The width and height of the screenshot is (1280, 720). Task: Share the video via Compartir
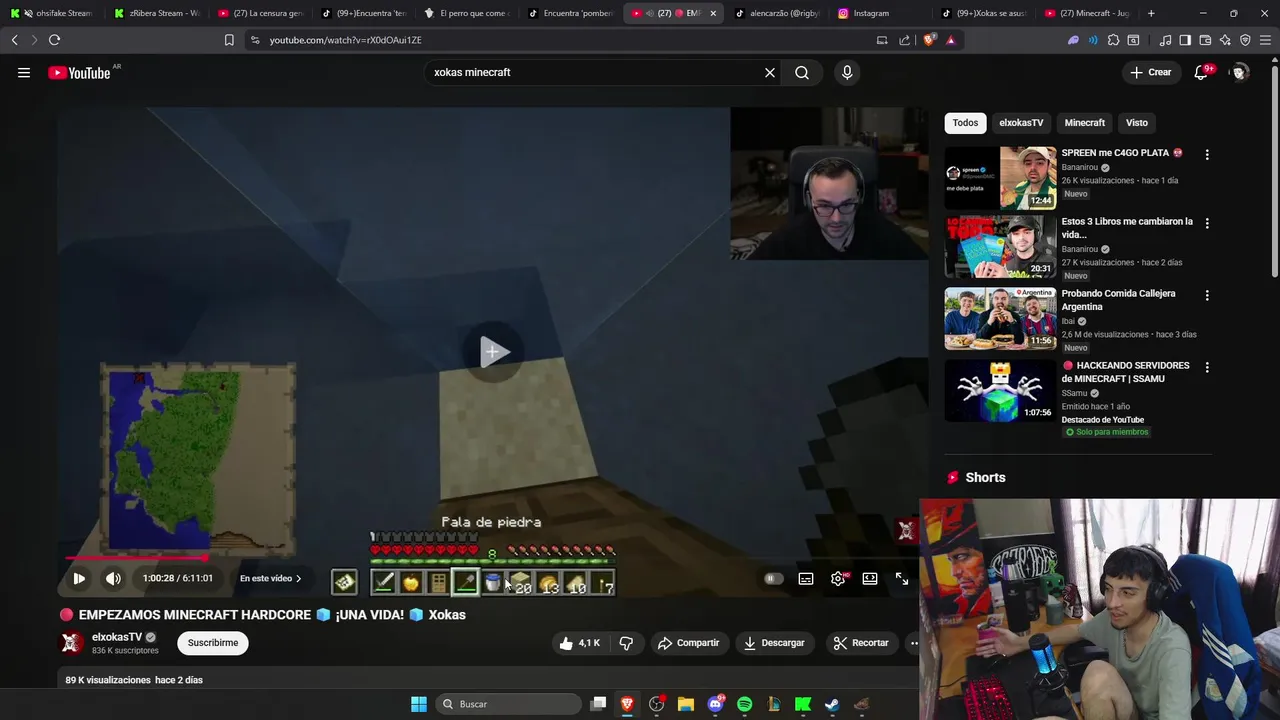tap(688, 643)
